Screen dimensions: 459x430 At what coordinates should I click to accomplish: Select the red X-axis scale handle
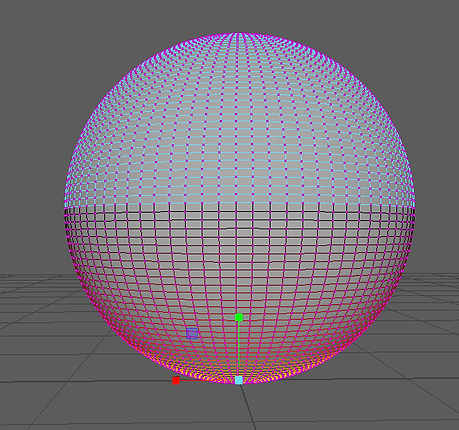pos(176,380)
